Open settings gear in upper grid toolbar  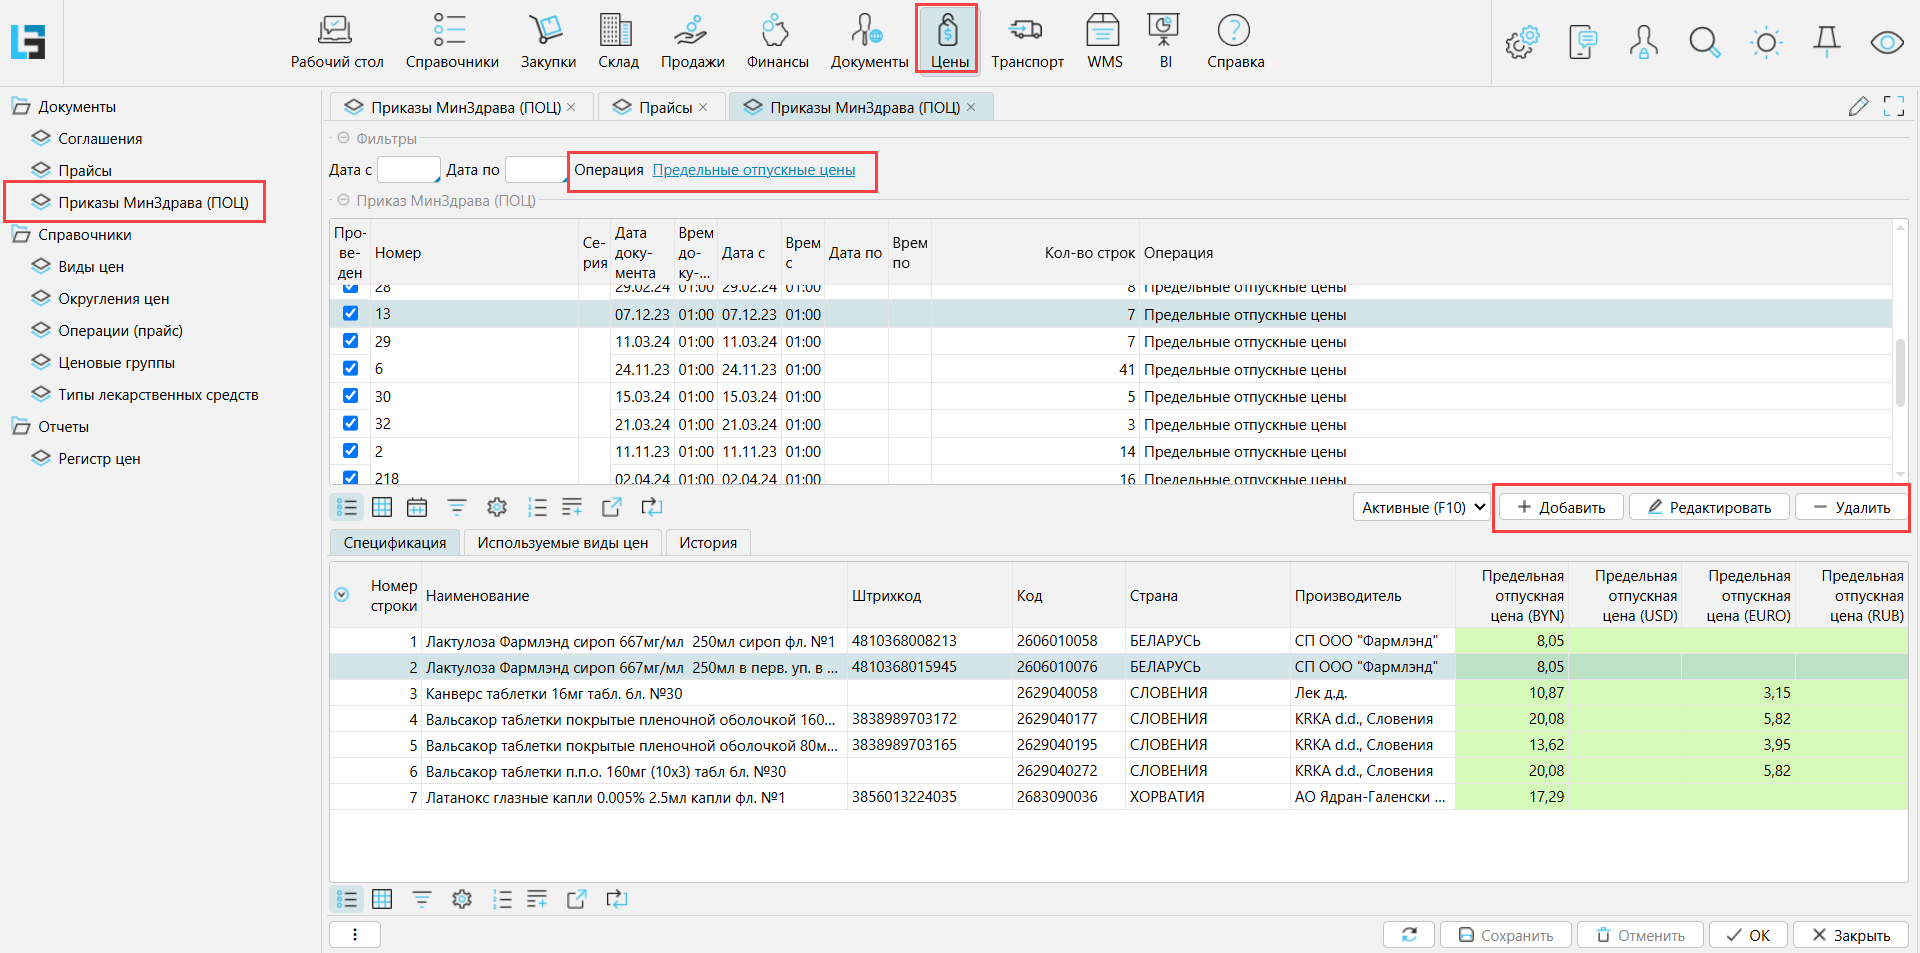pyautogui.click(x=497, y=508)
